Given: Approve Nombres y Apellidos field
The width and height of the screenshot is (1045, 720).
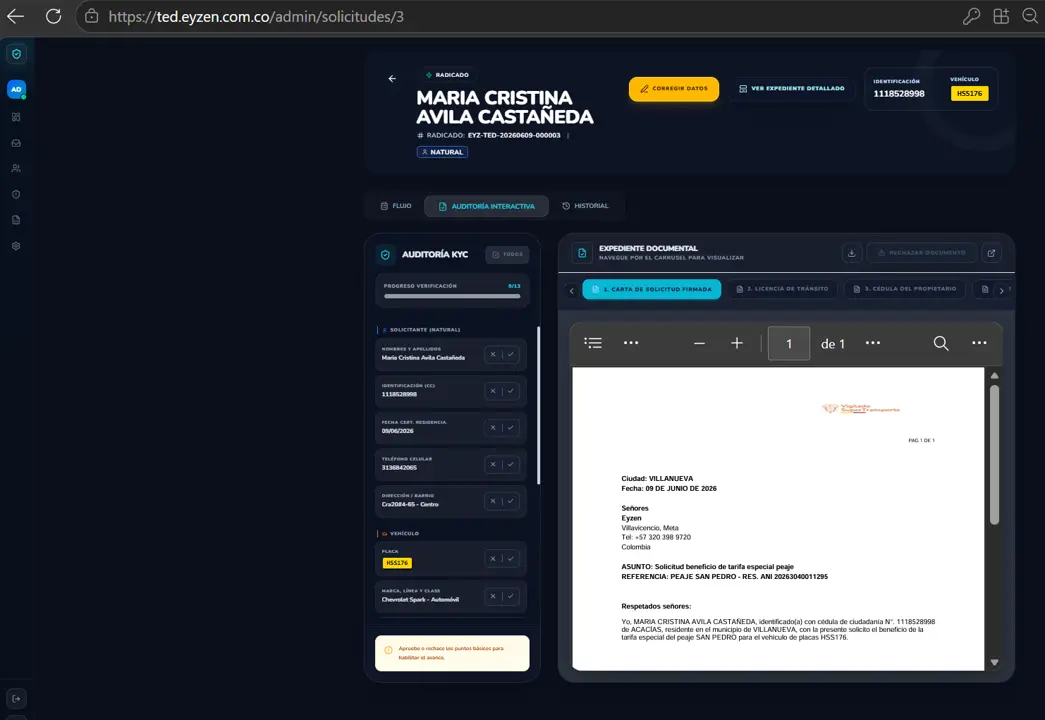Looking at the screenshot, I should [x=511, y=355].
